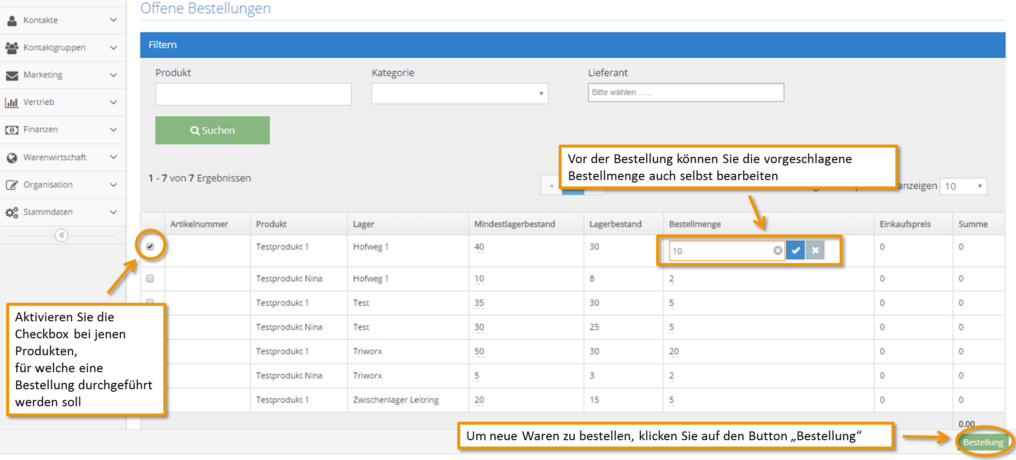Tick the Testprodukt Nina Hofweg 1 checkbox

point(150,279)
